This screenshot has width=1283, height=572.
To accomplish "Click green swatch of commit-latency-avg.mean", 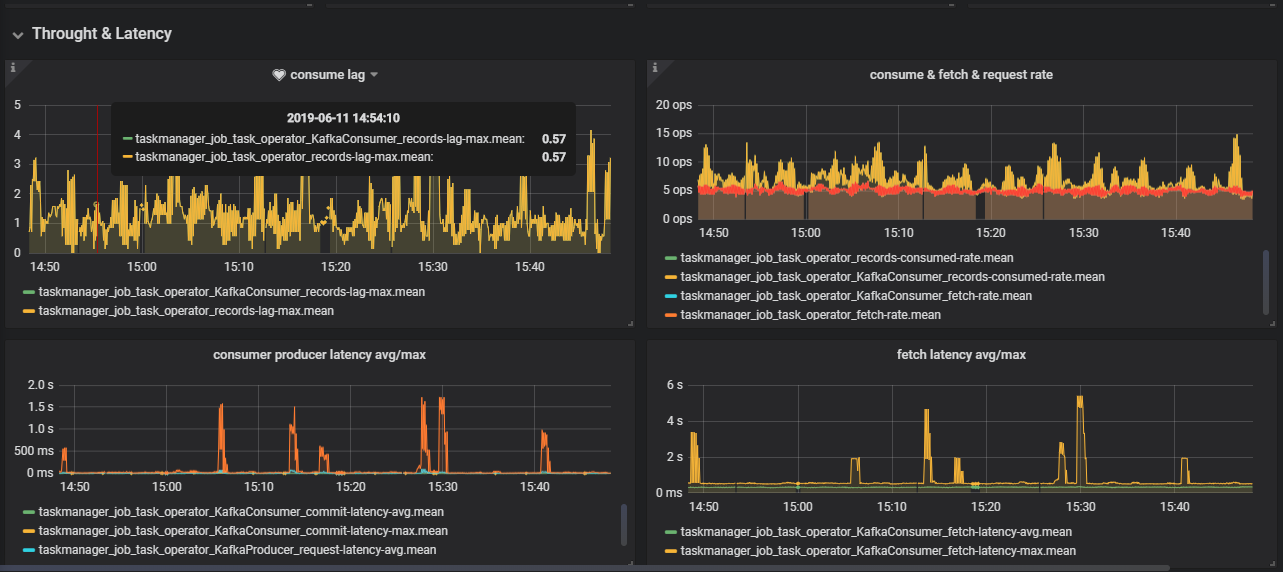I will 29,512.
